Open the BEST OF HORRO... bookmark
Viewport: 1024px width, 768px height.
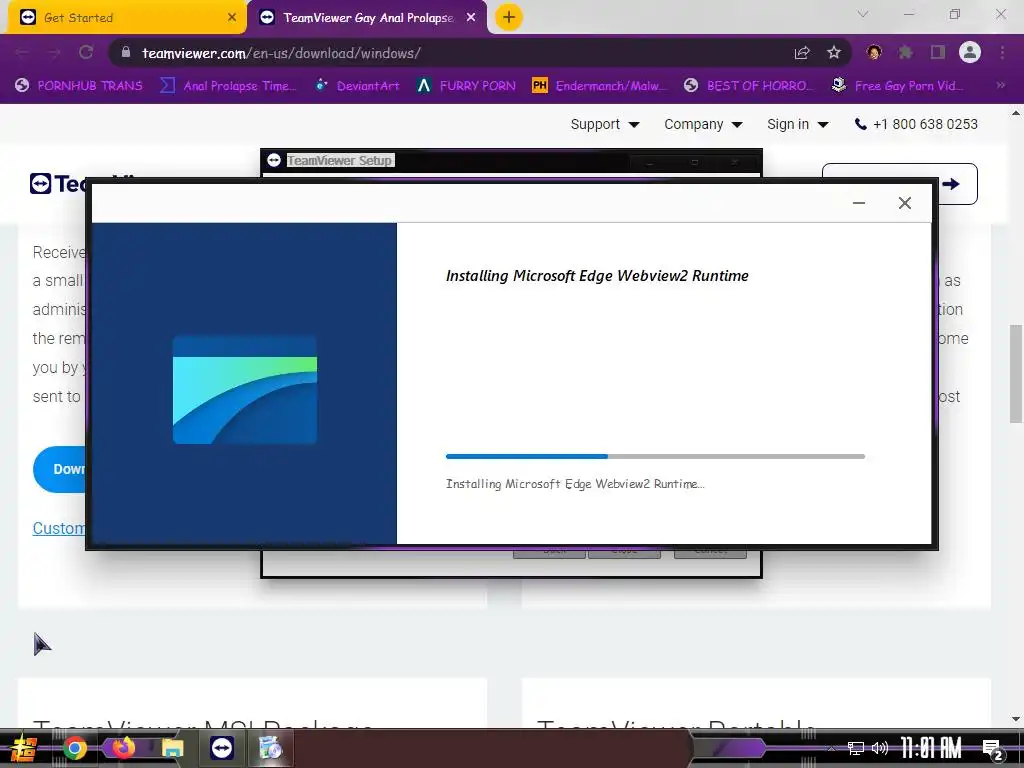click(749, 86)
